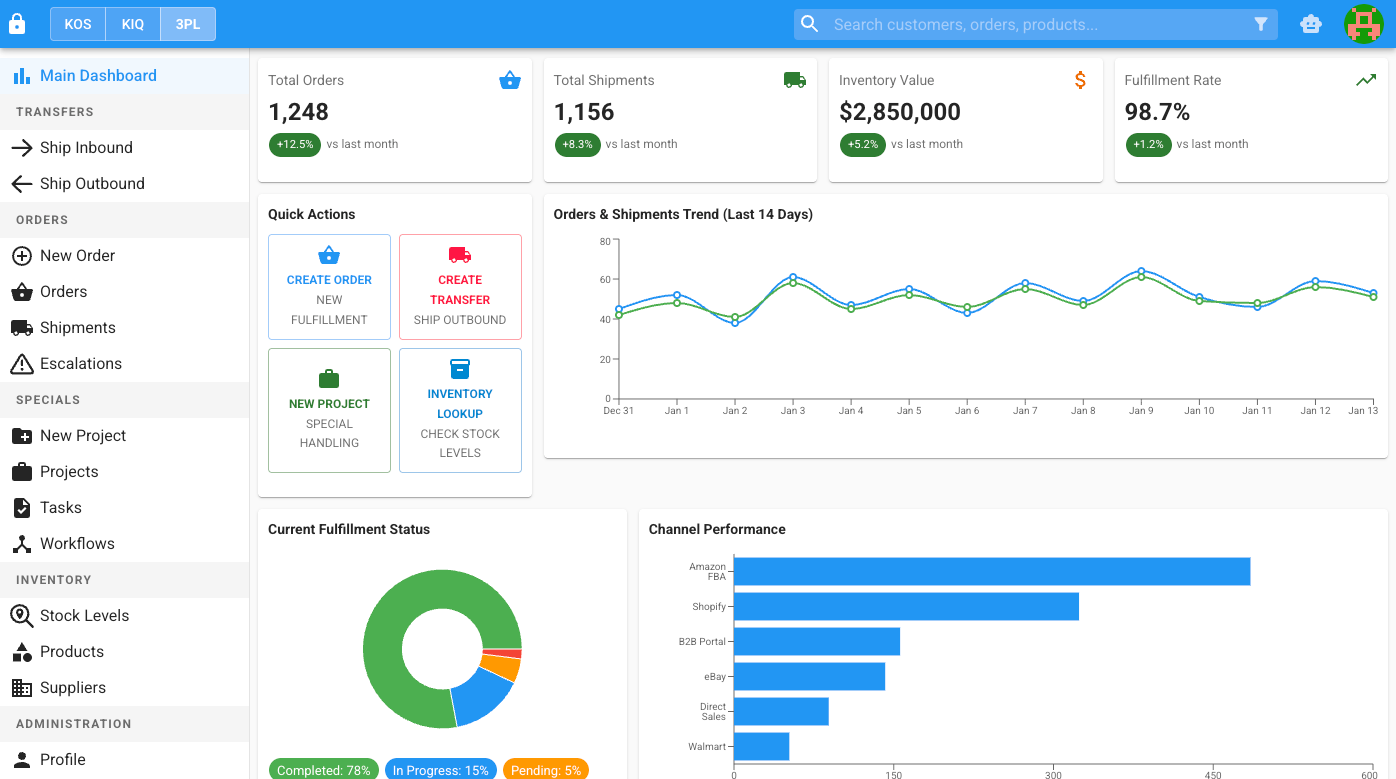
Task: Click the +12.5% Total Orders badge
Action: [295, 144]
